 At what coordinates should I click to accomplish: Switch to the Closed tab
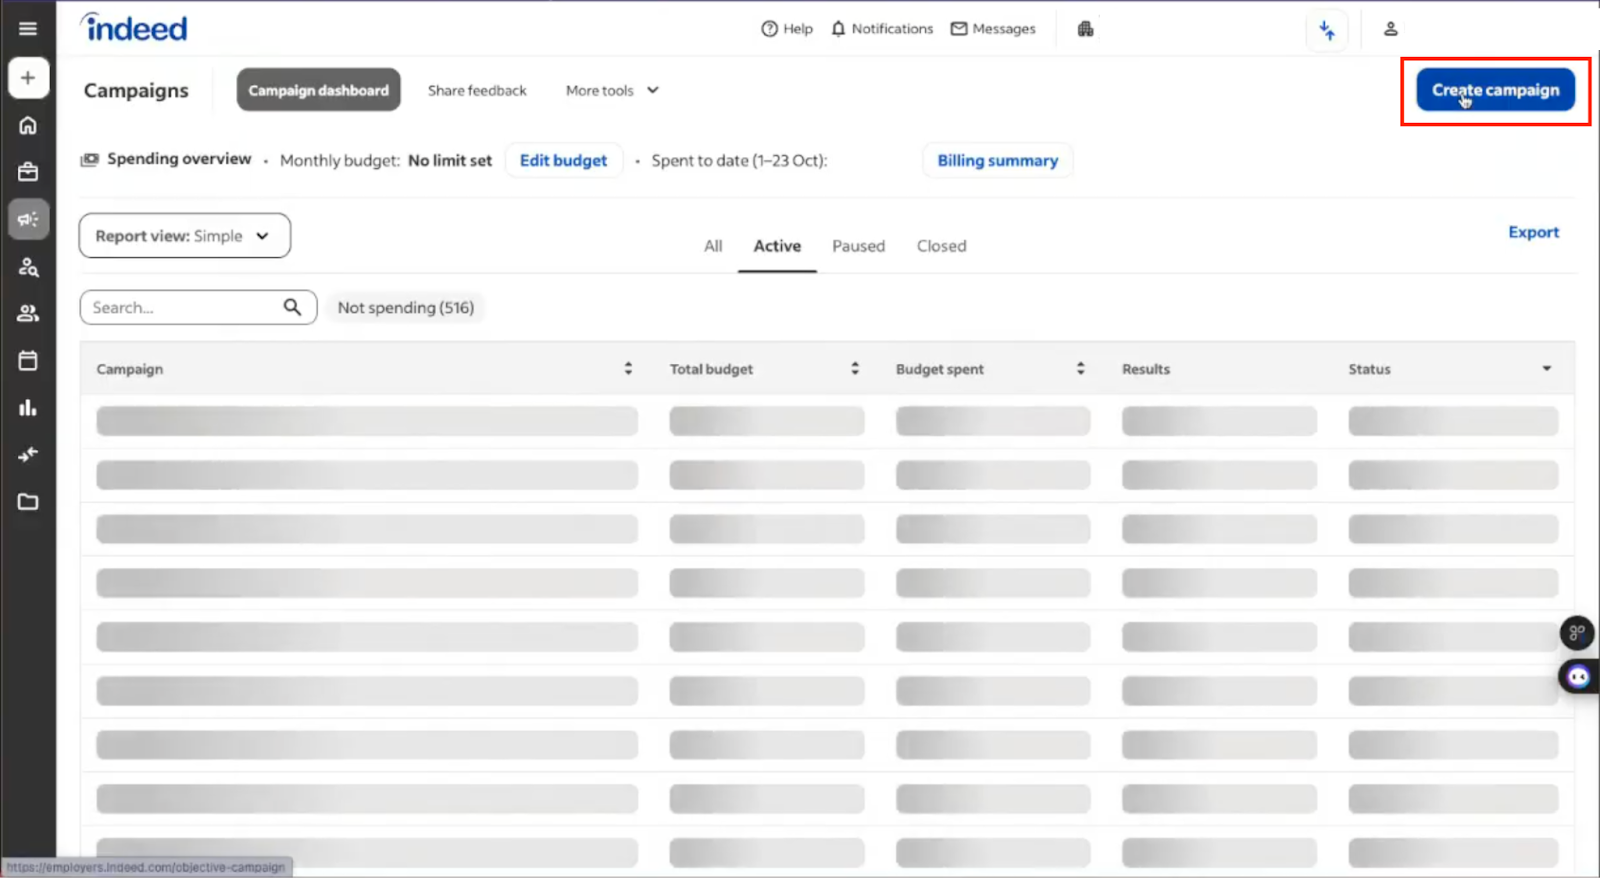941,246
